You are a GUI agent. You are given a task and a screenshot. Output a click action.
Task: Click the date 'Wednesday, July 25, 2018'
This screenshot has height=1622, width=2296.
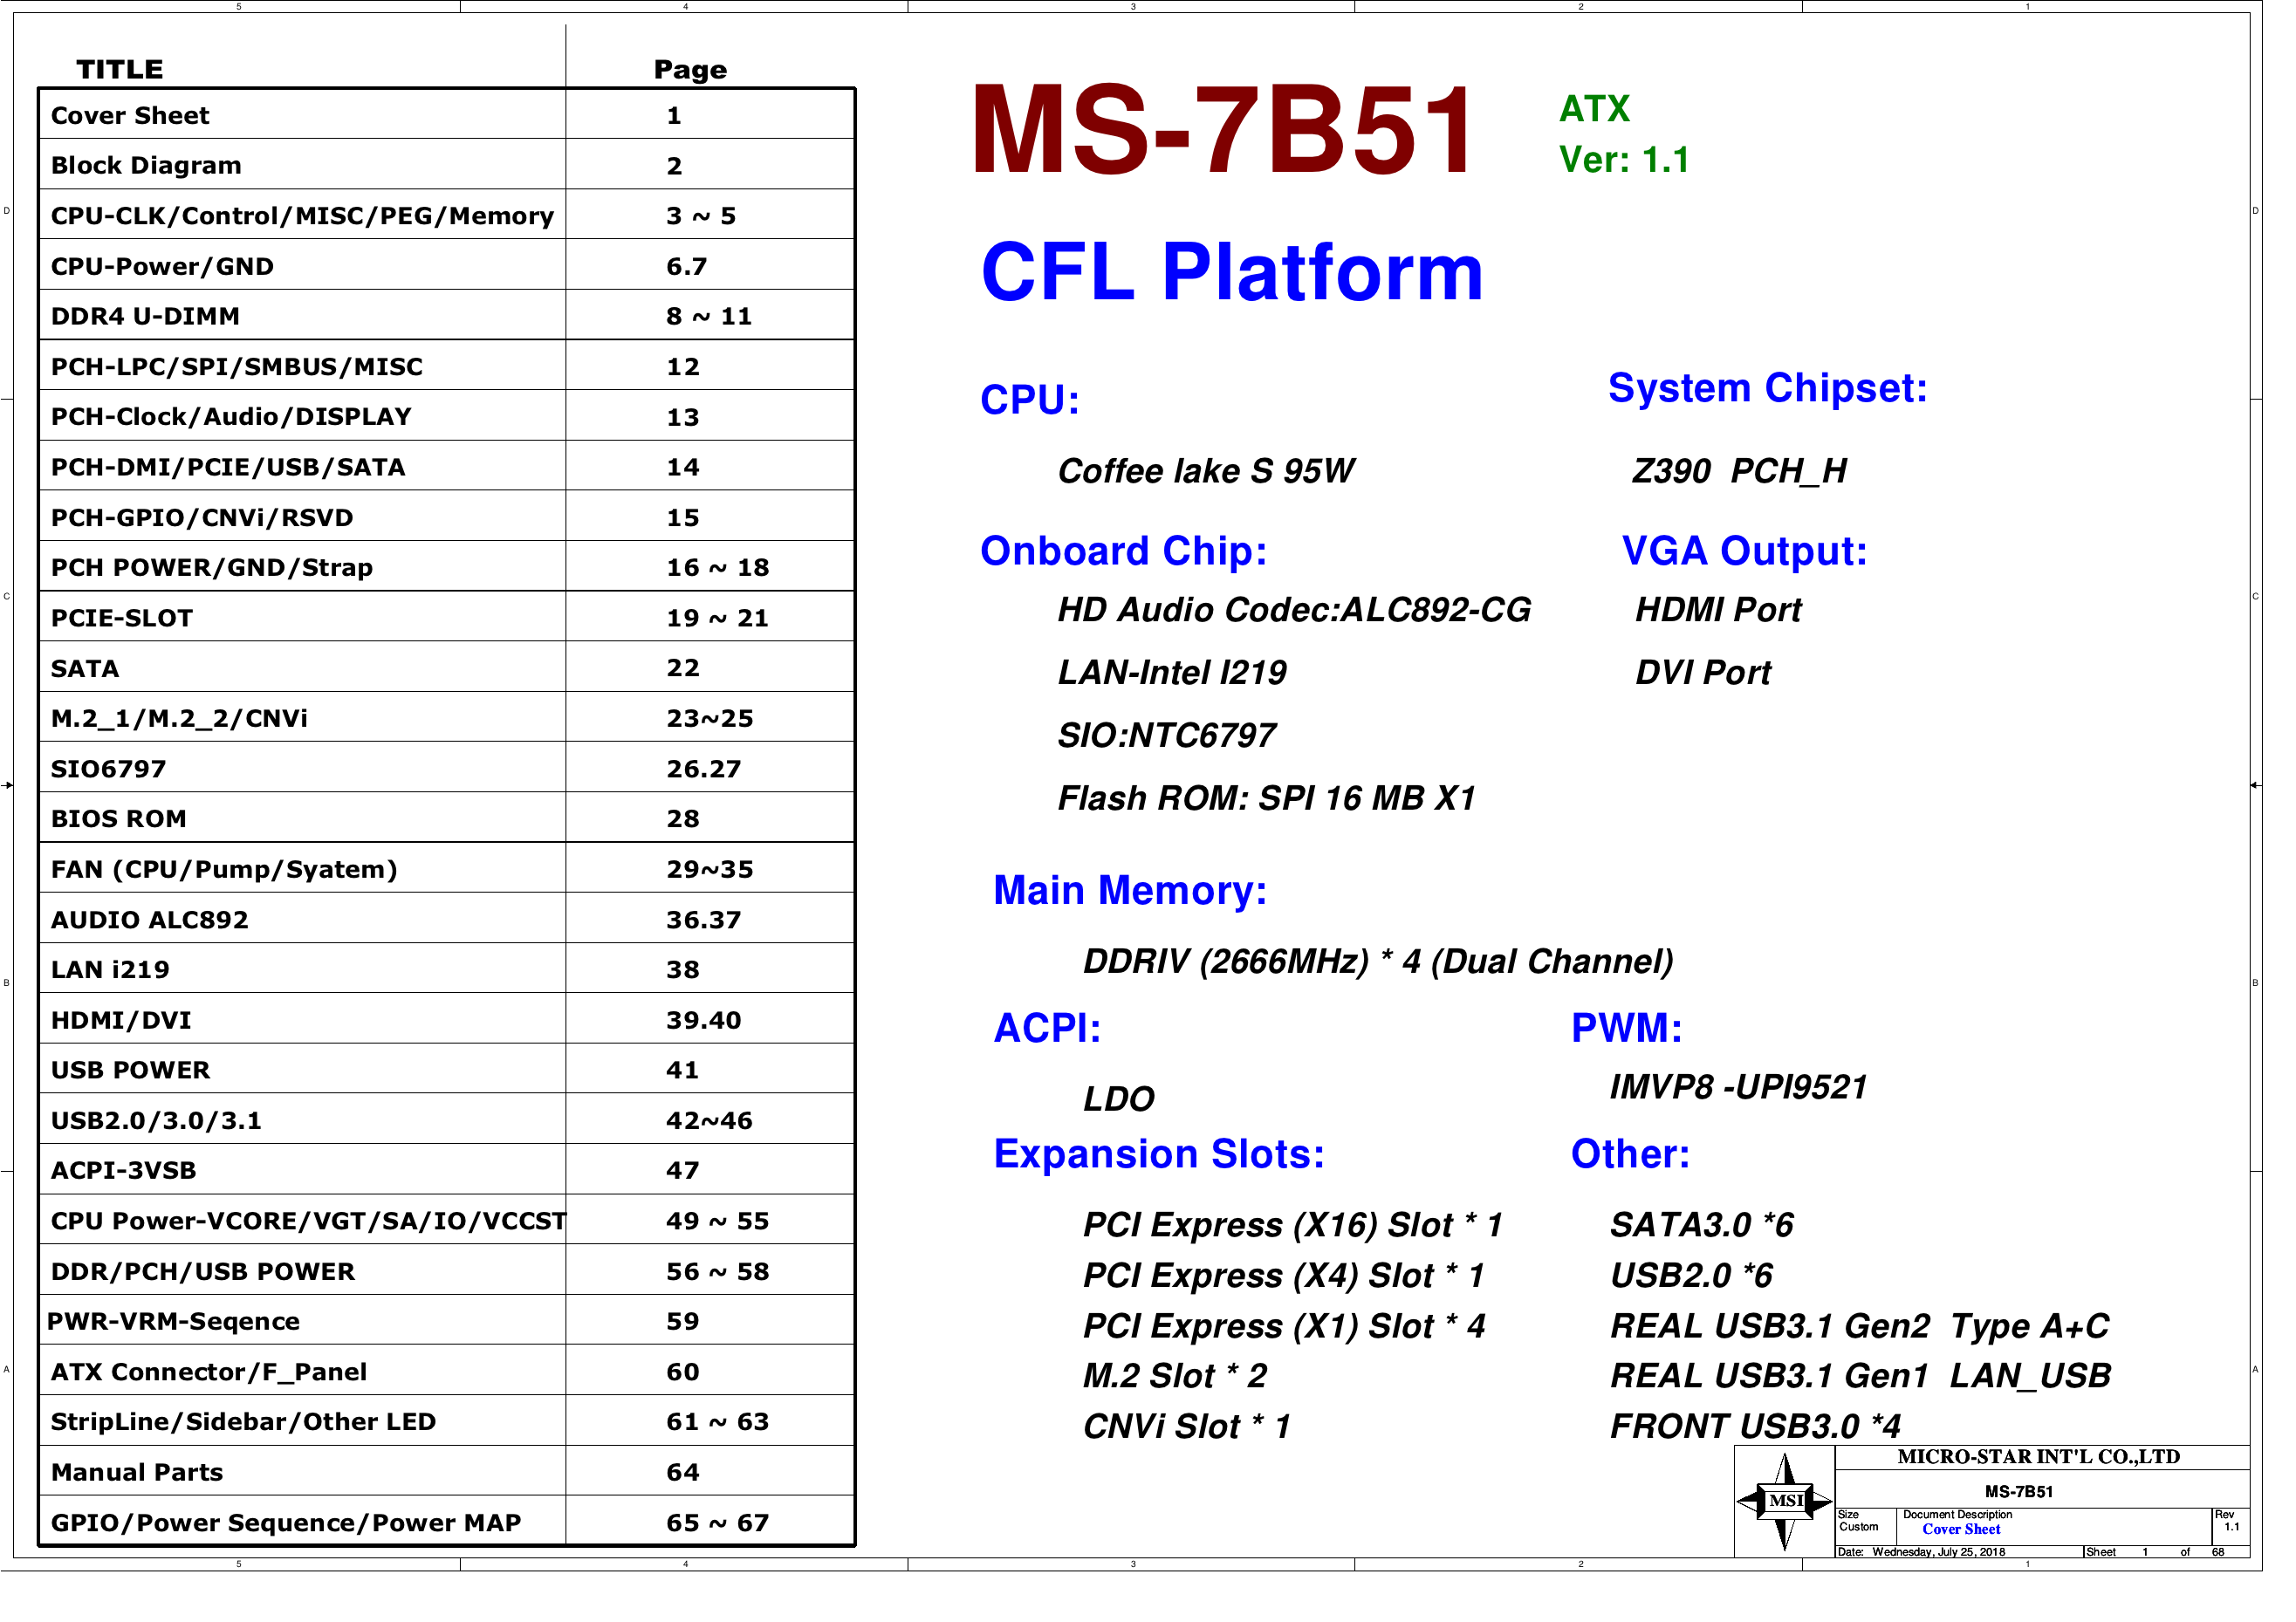click(1938, 1553)
